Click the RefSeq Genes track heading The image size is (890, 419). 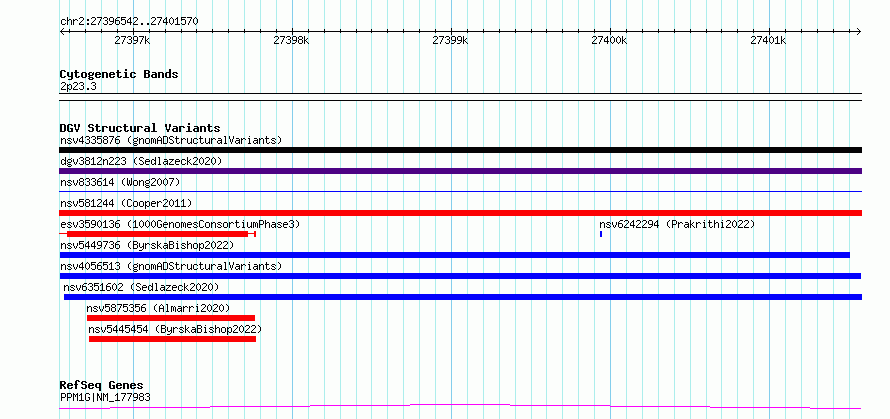pyautogui.click(x=101, y=385)
